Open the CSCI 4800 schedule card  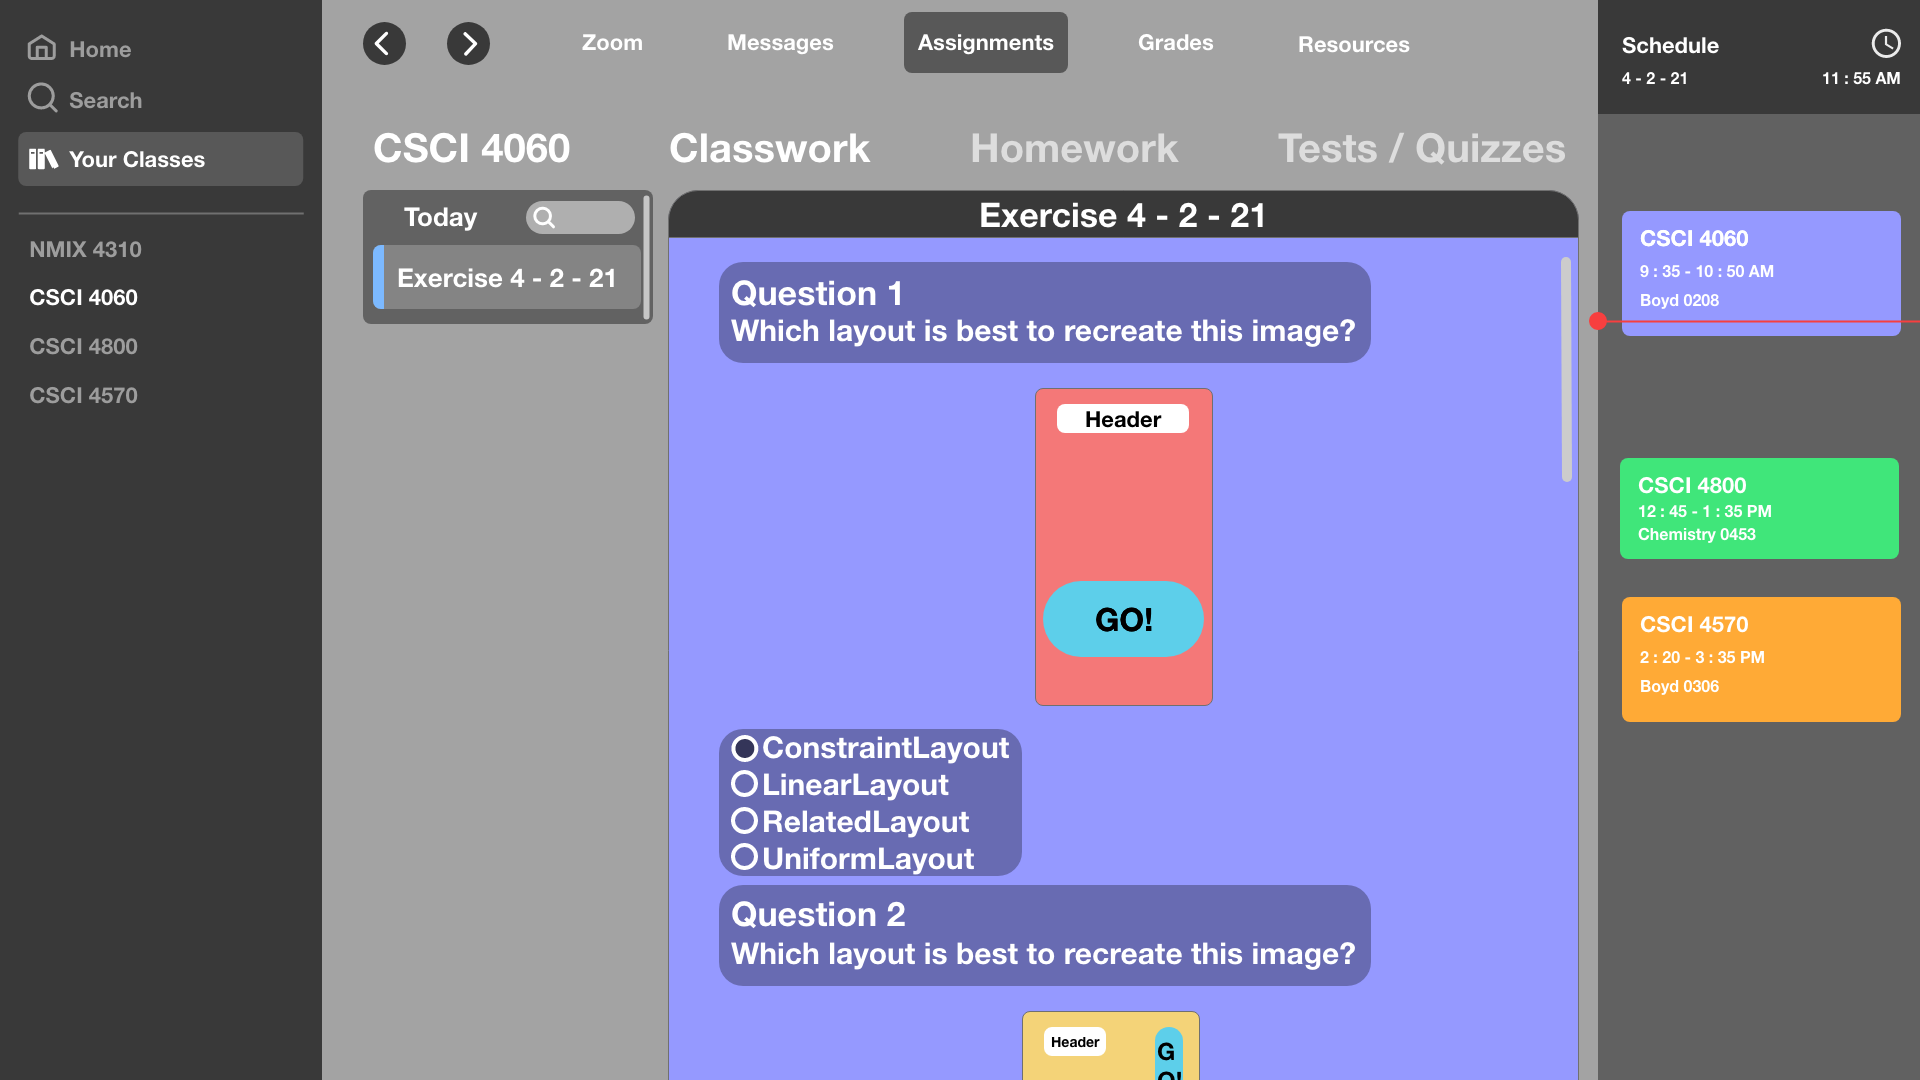click(x=1759, y=508)
